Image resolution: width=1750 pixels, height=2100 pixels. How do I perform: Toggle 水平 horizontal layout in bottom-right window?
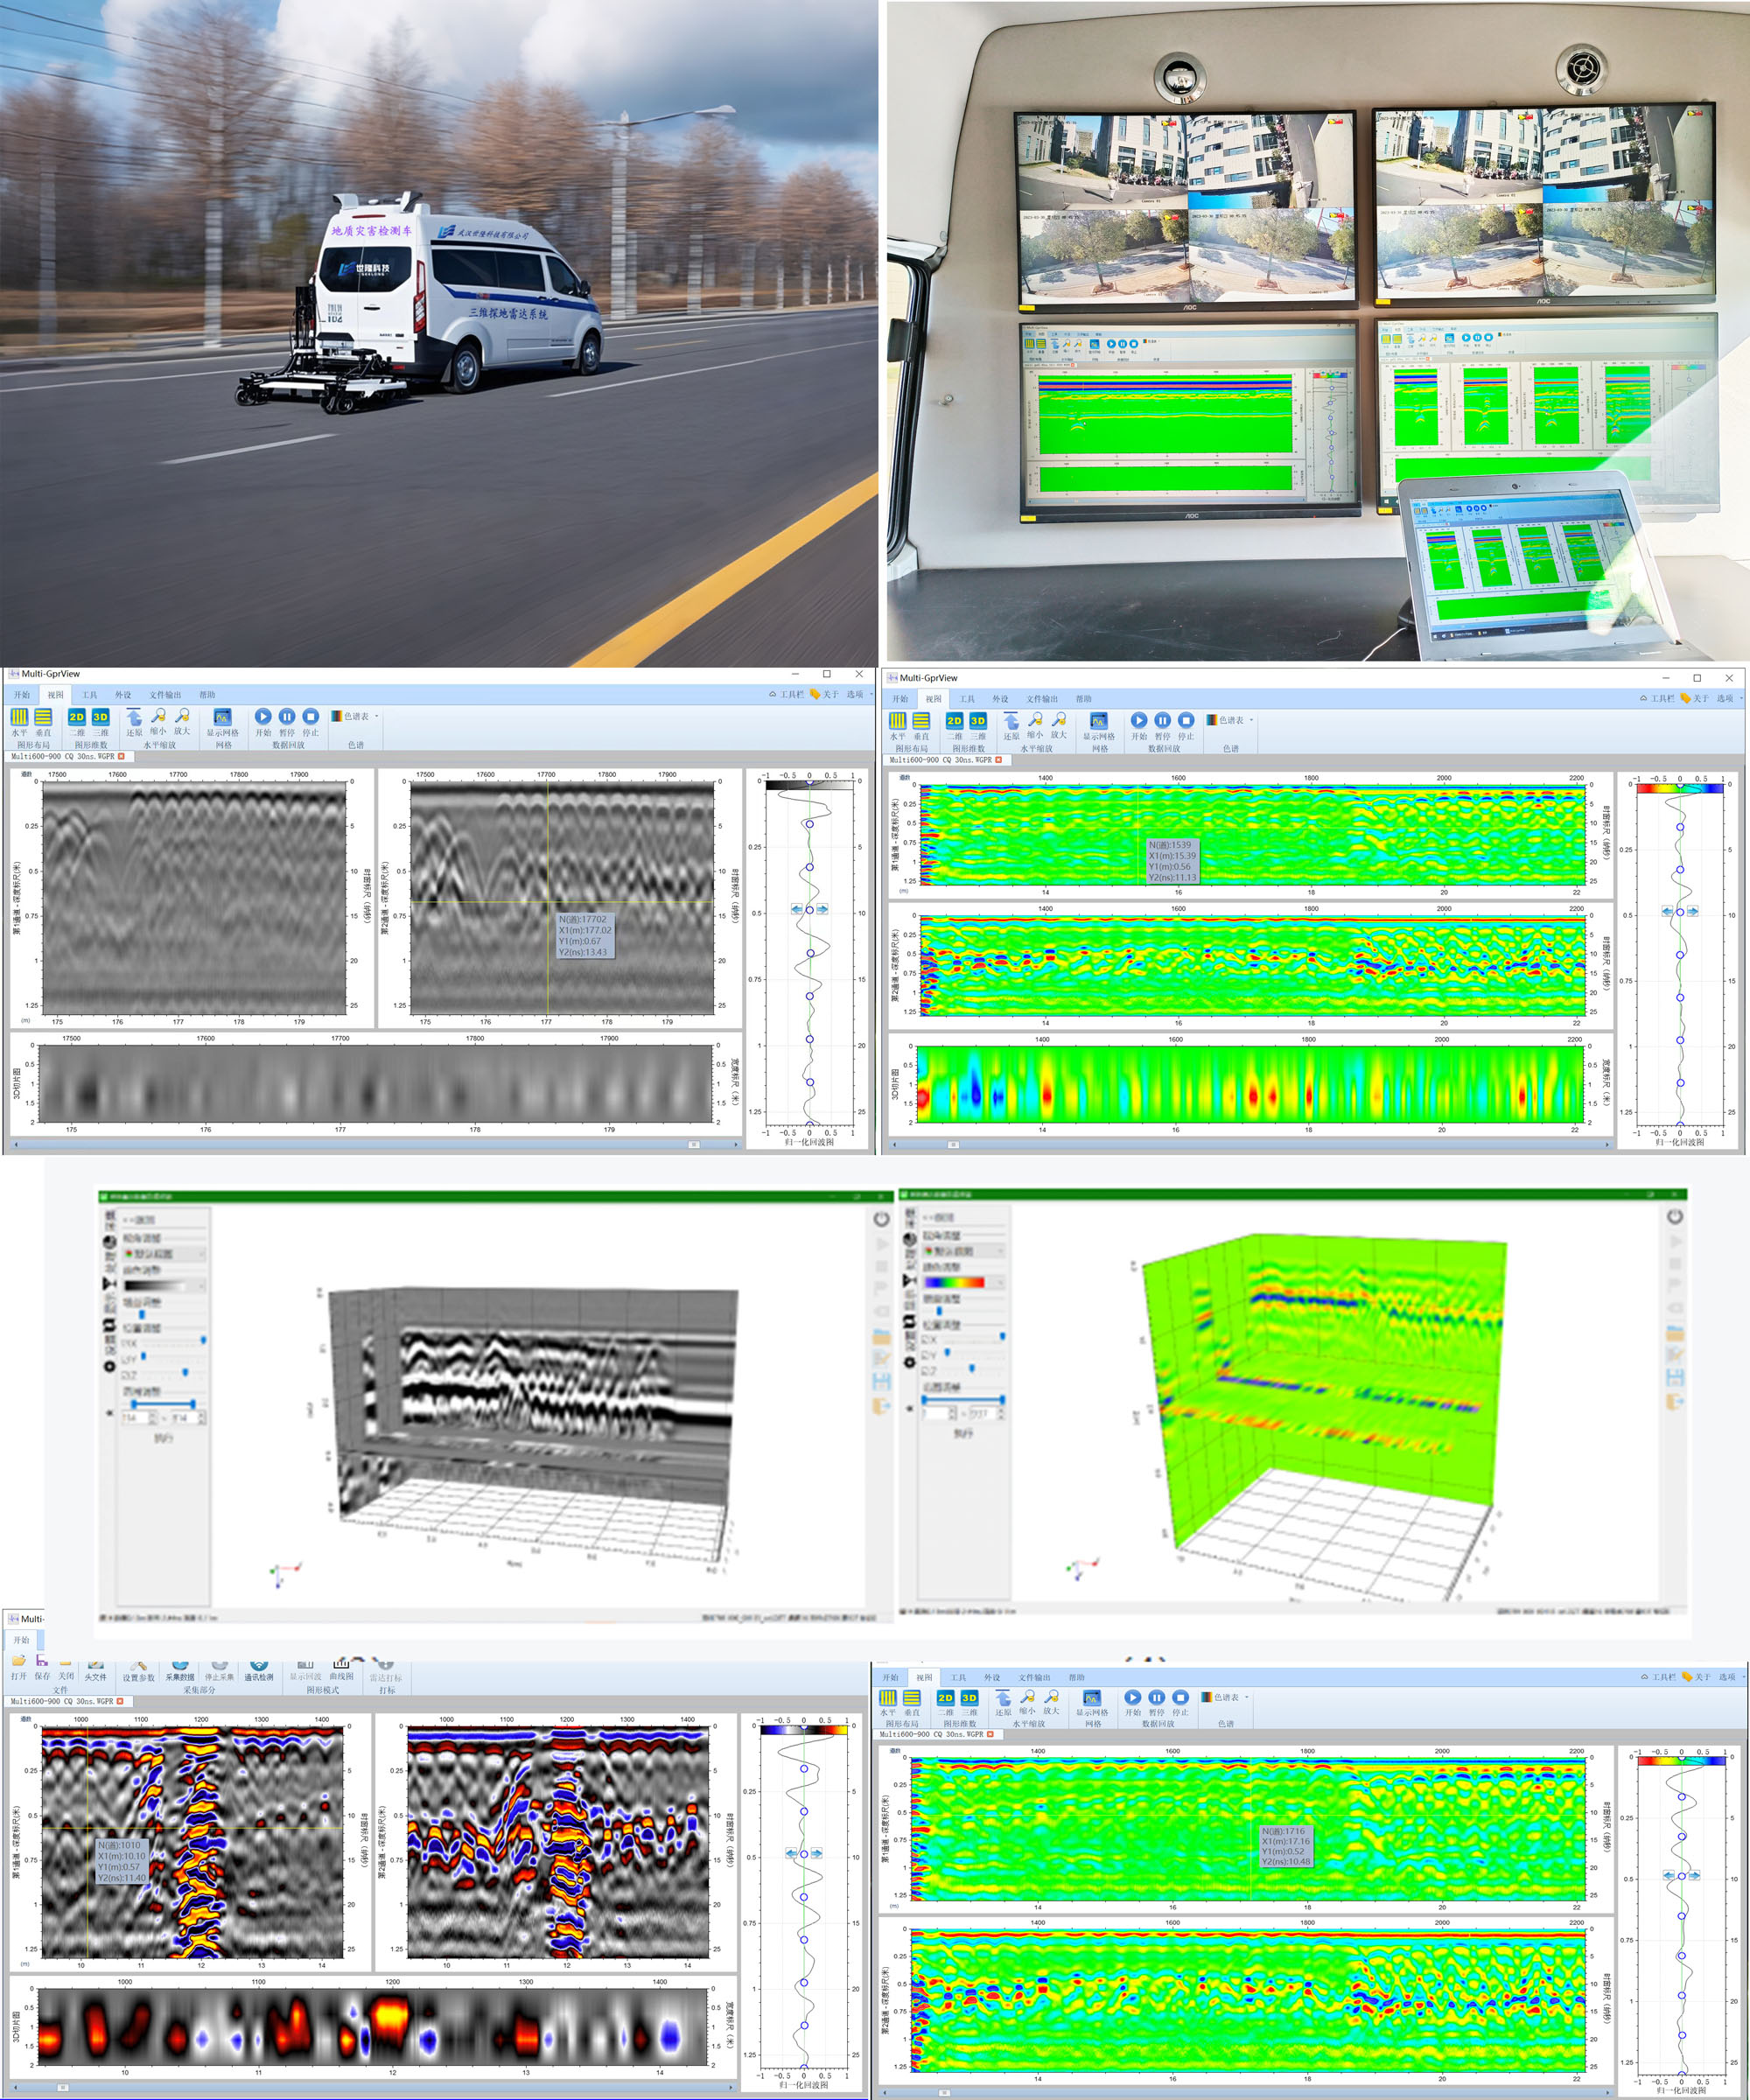[x=887, y=1698]
